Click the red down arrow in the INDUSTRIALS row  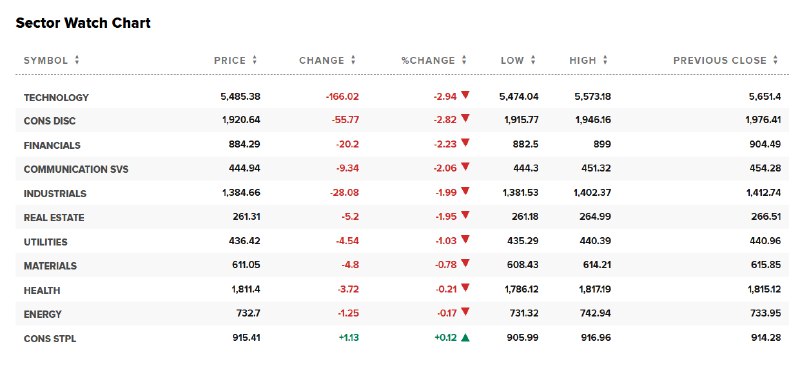pos(465,191)
